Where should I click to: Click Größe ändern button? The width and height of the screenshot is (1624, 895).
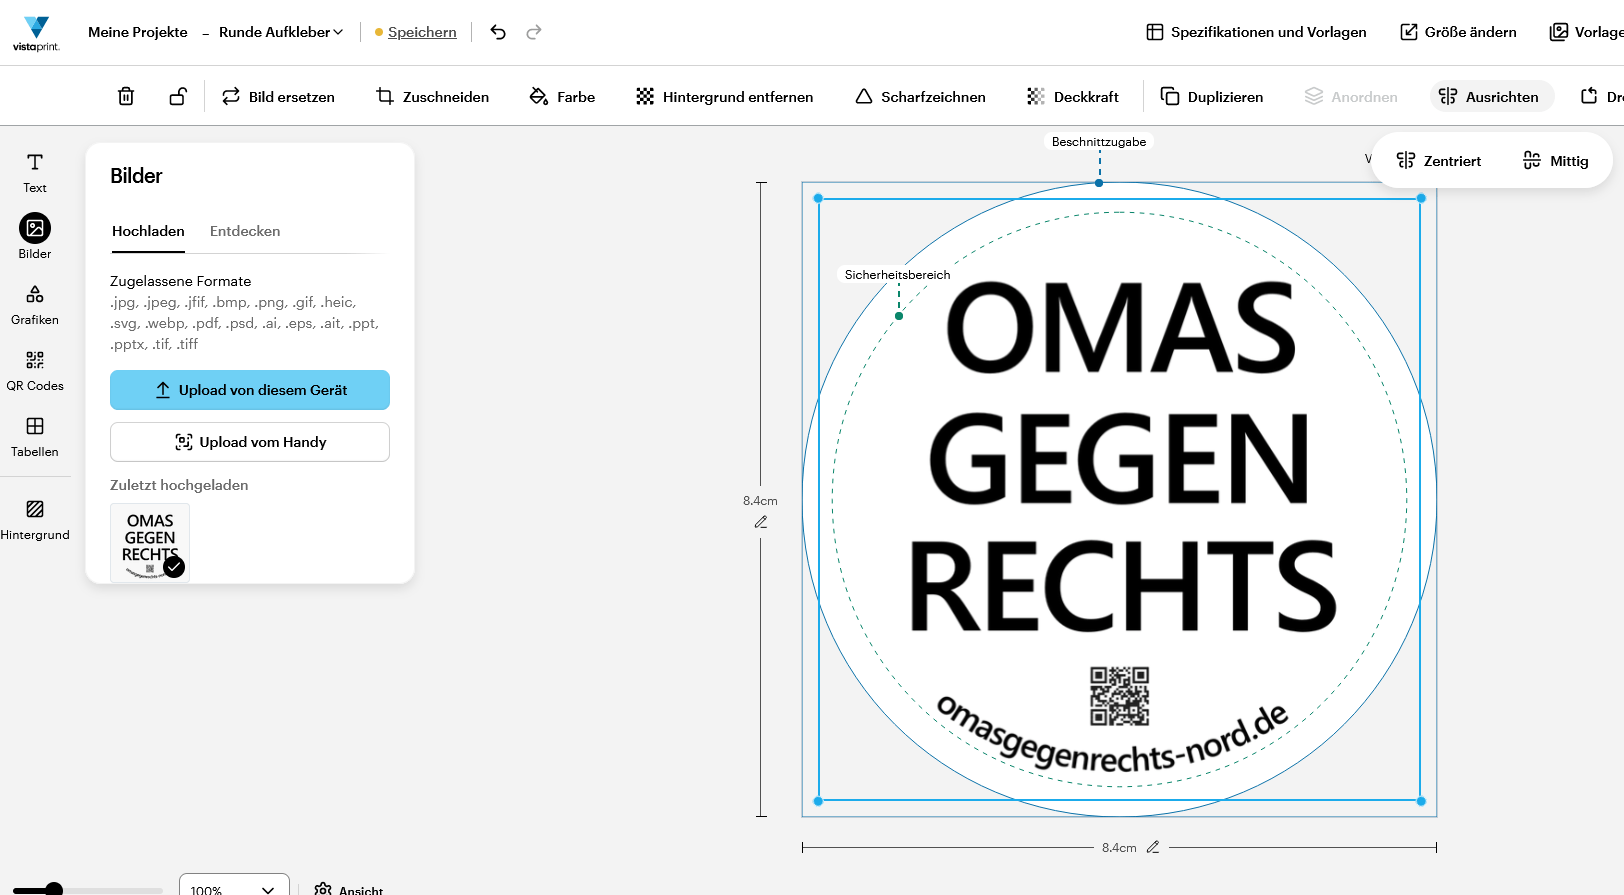[x=1458, y=32]
